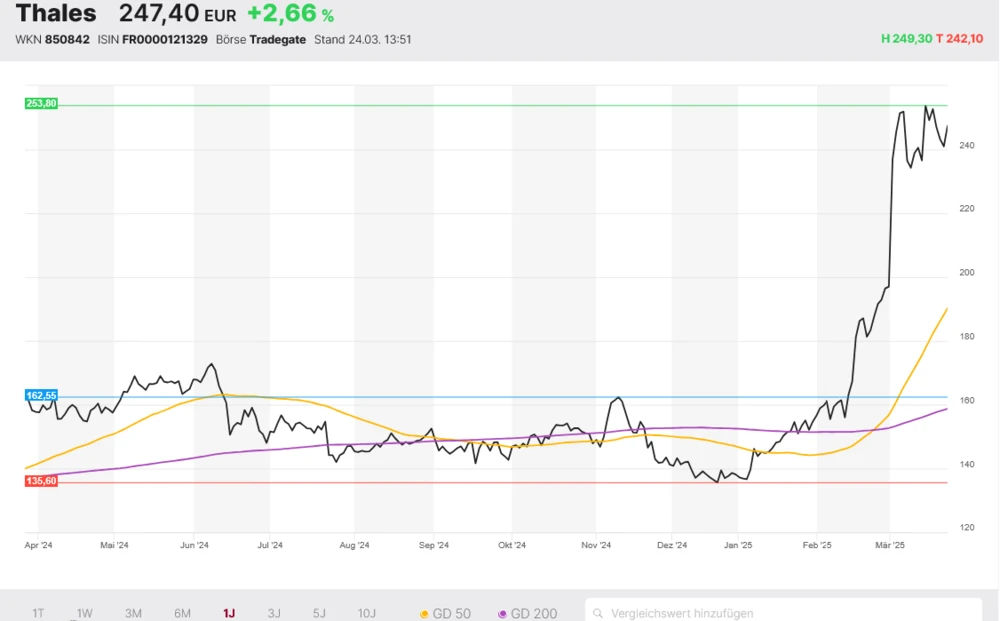Click the search magnifier icon in comparison field

pyautogui.click(x=598, y=613)
